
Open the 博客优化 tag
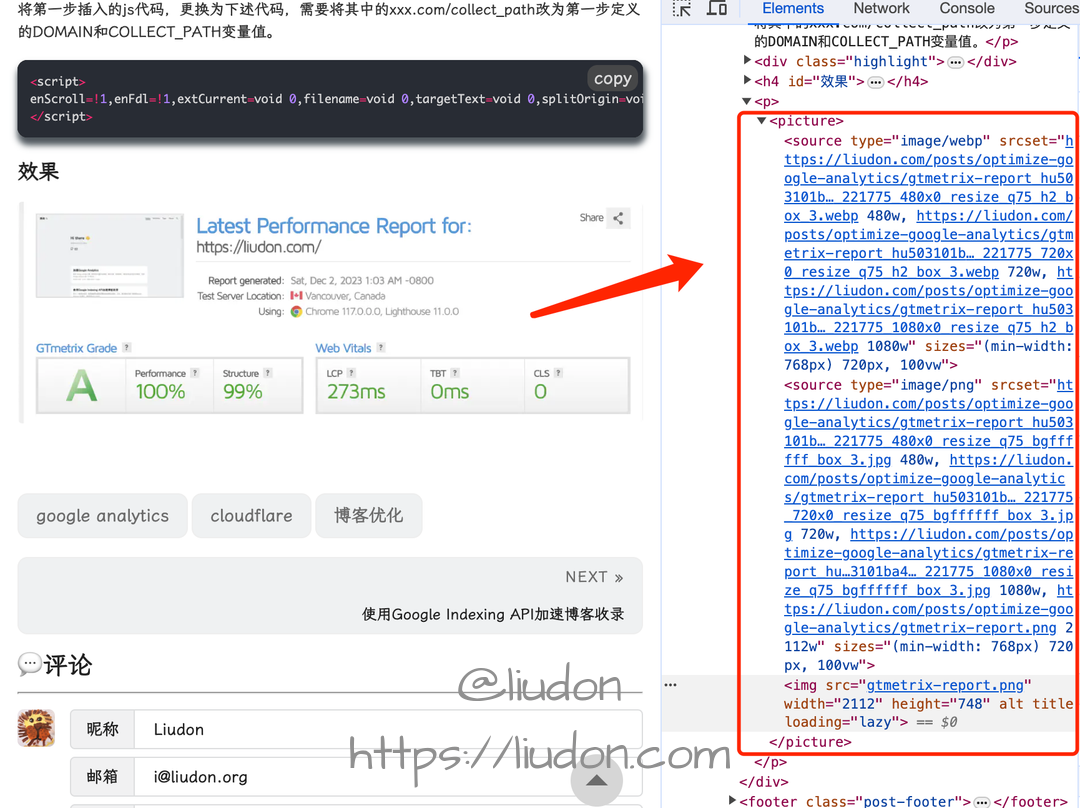coord(368,515)
